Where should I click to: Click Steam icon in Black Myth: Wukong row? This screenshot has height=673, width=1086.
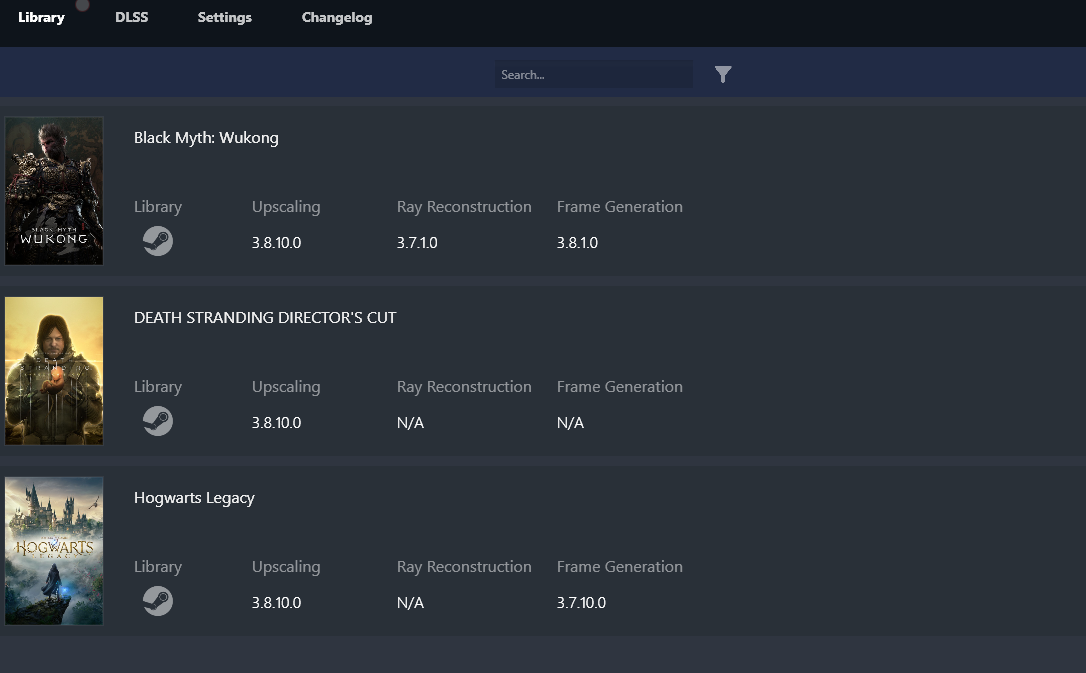click(158, 241)
